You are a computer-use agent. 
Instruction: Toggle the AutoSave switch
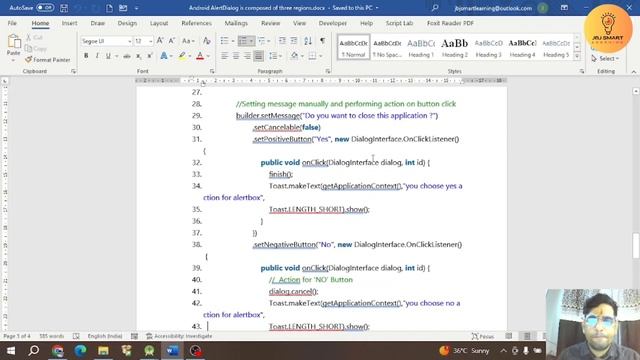click(x=45, y=8)
